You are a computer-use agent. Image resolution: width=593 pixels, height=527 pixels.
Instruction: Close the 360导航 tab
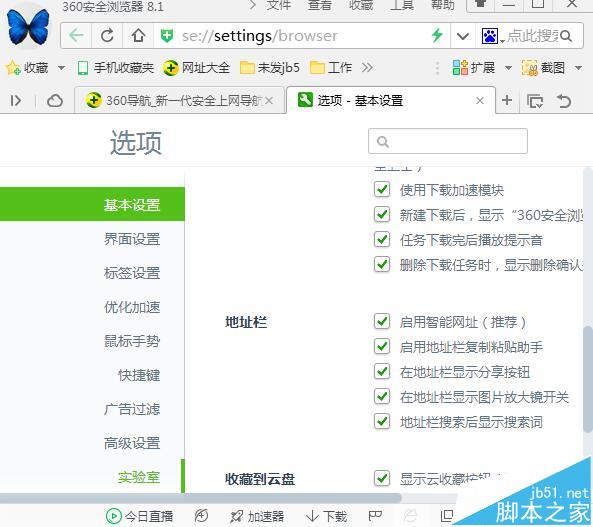point(269,101)
